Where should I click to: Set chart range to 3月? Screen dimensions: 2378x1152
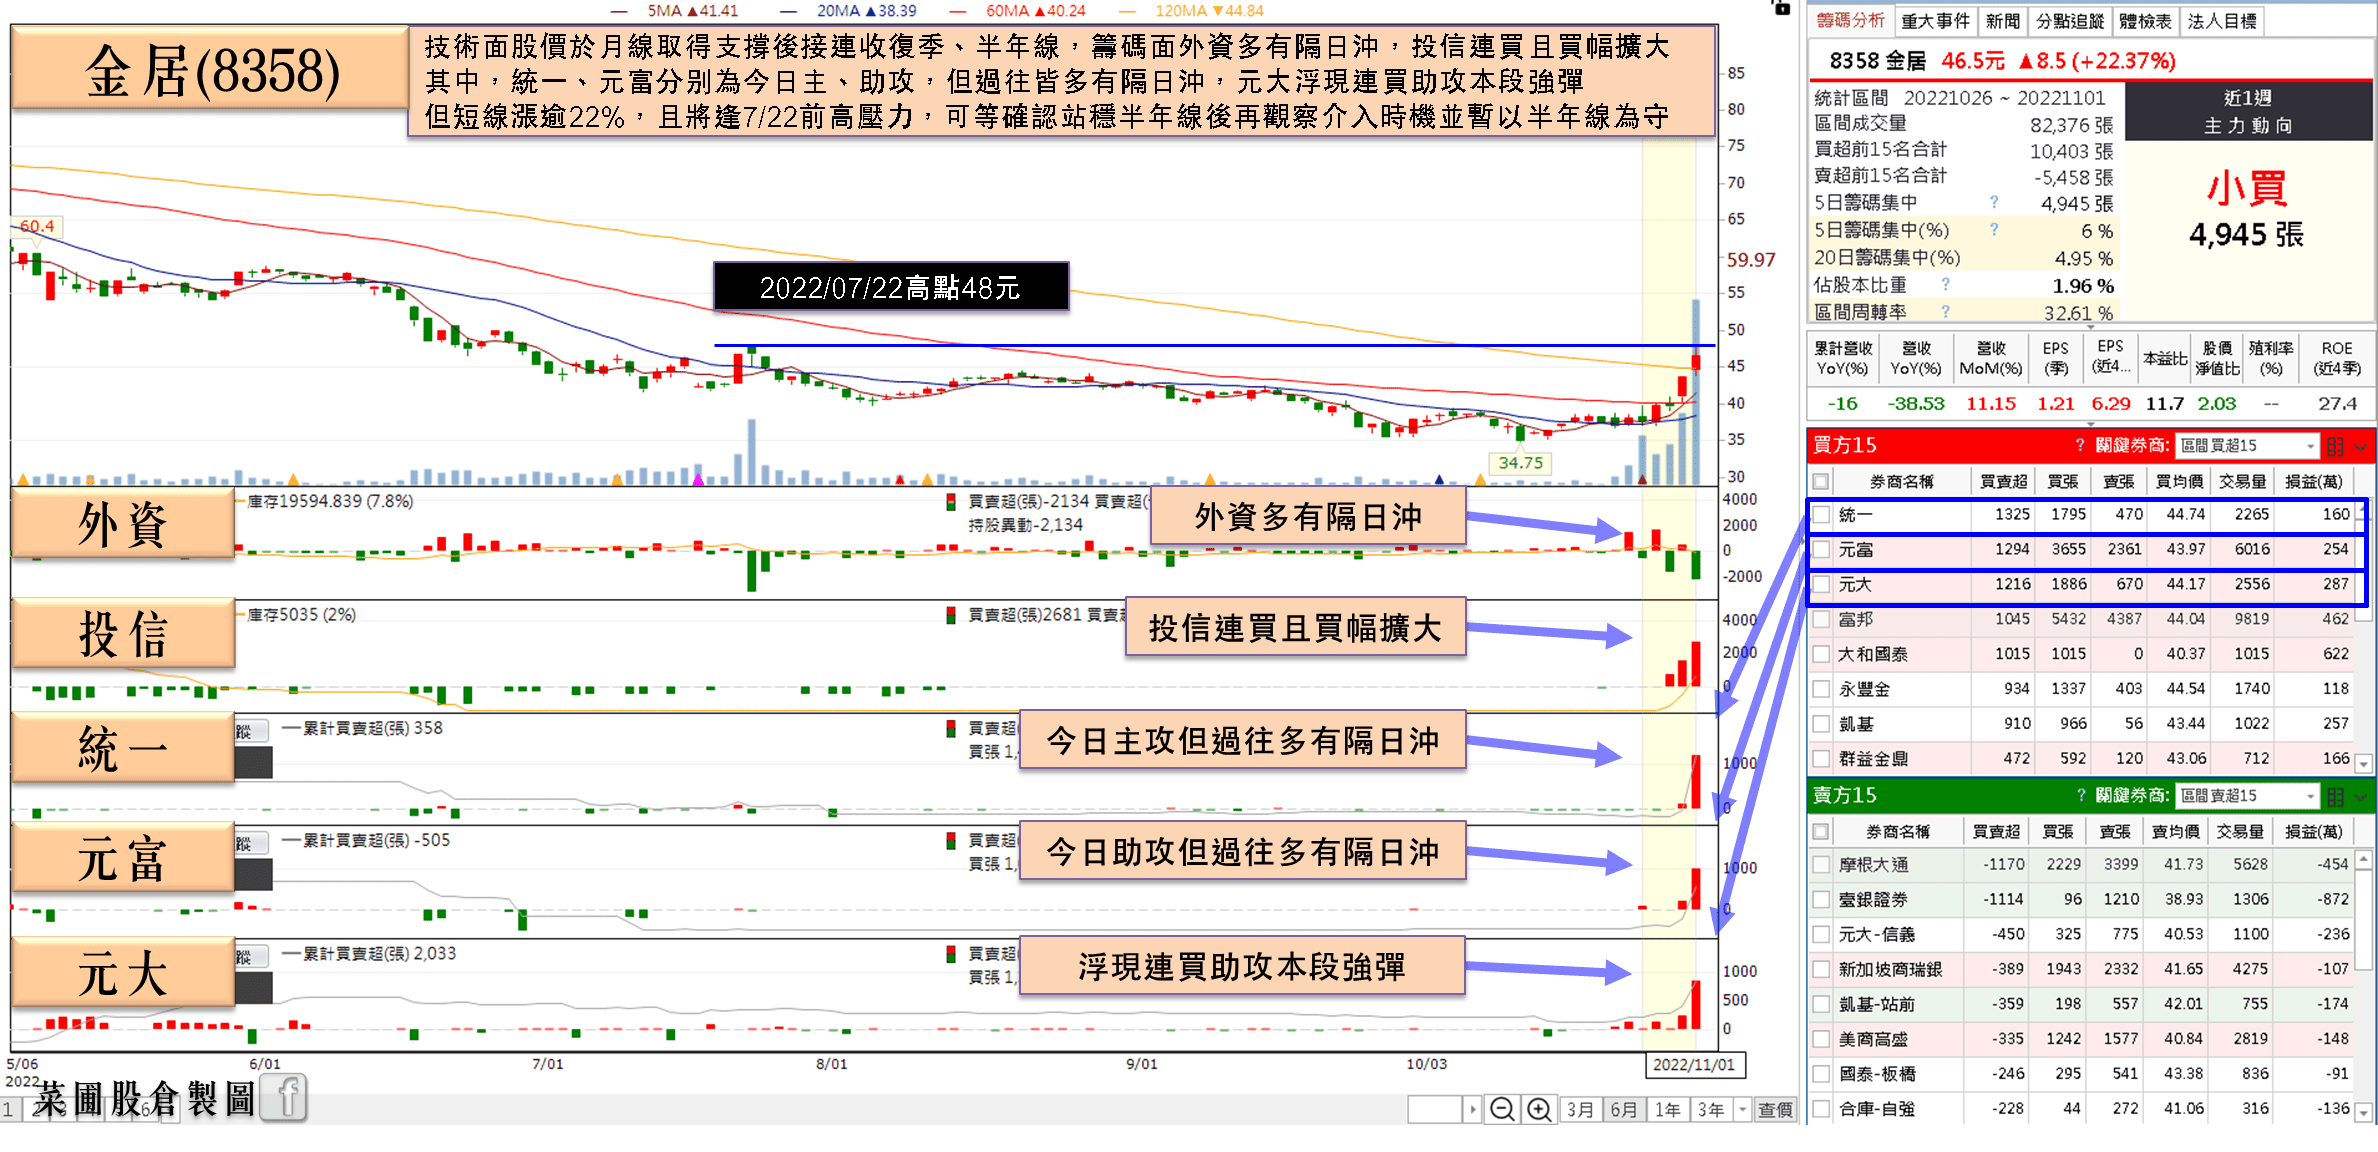[1579, 1109]
